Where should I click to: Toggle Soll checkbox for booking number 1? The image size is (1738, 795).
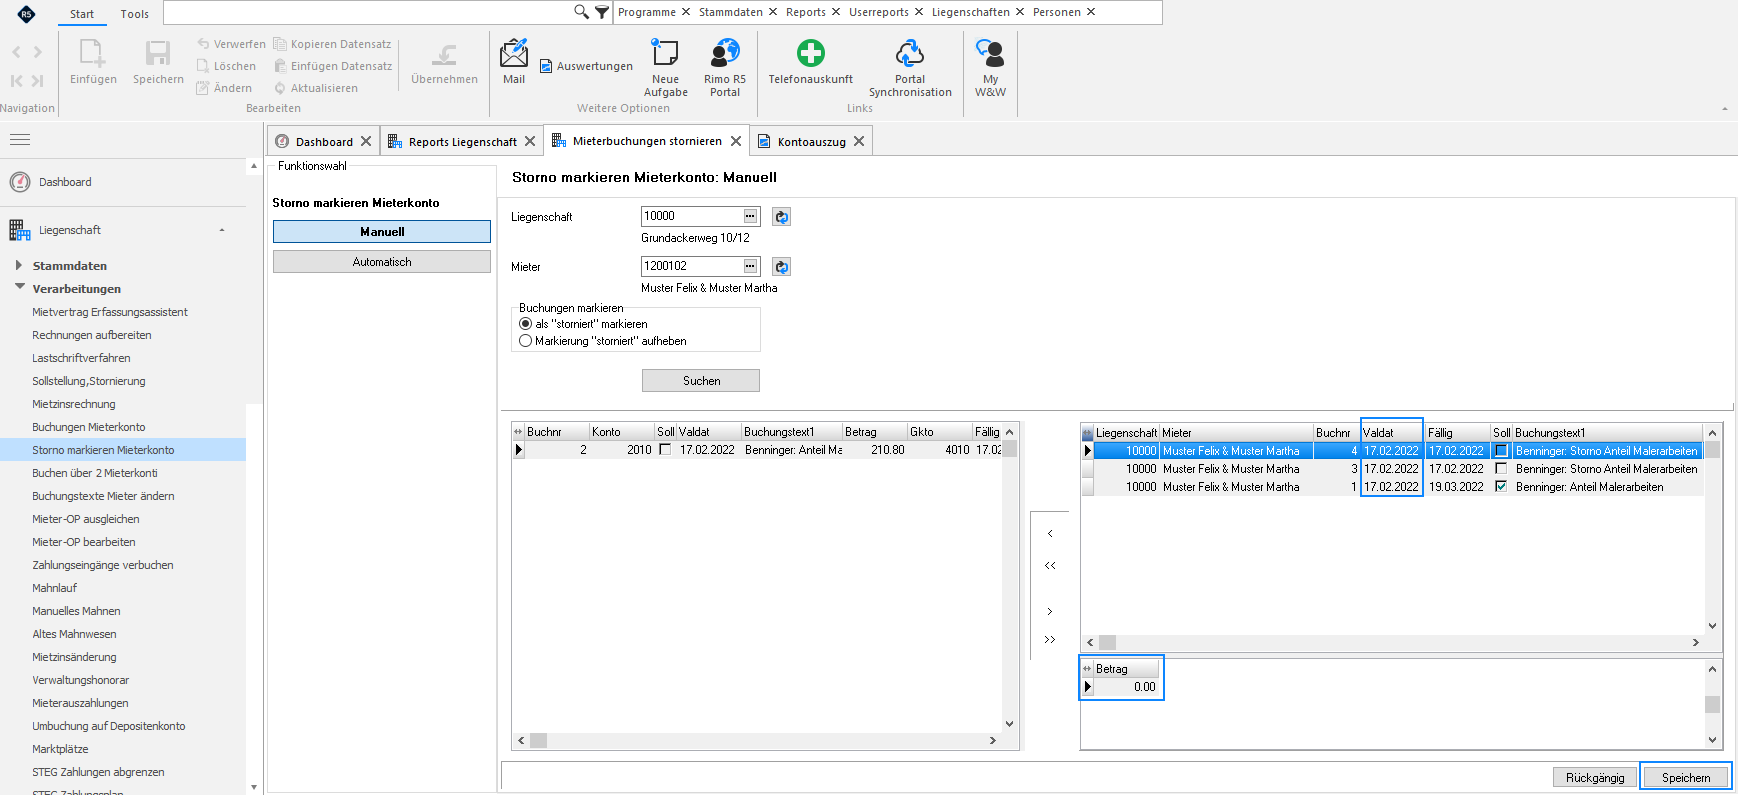(x=1501, y=487)
